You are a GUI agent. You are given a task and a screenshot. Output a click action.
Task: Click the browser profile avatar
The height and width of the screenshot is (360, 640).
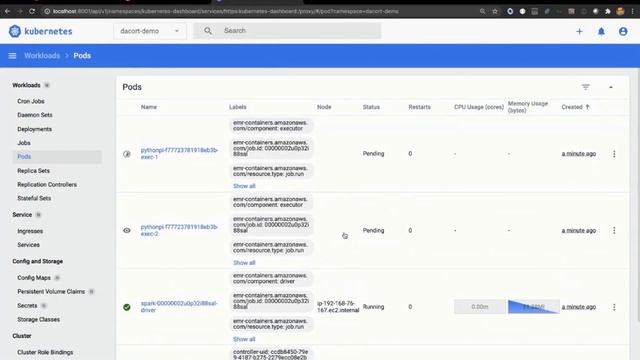tap(620, 11)
